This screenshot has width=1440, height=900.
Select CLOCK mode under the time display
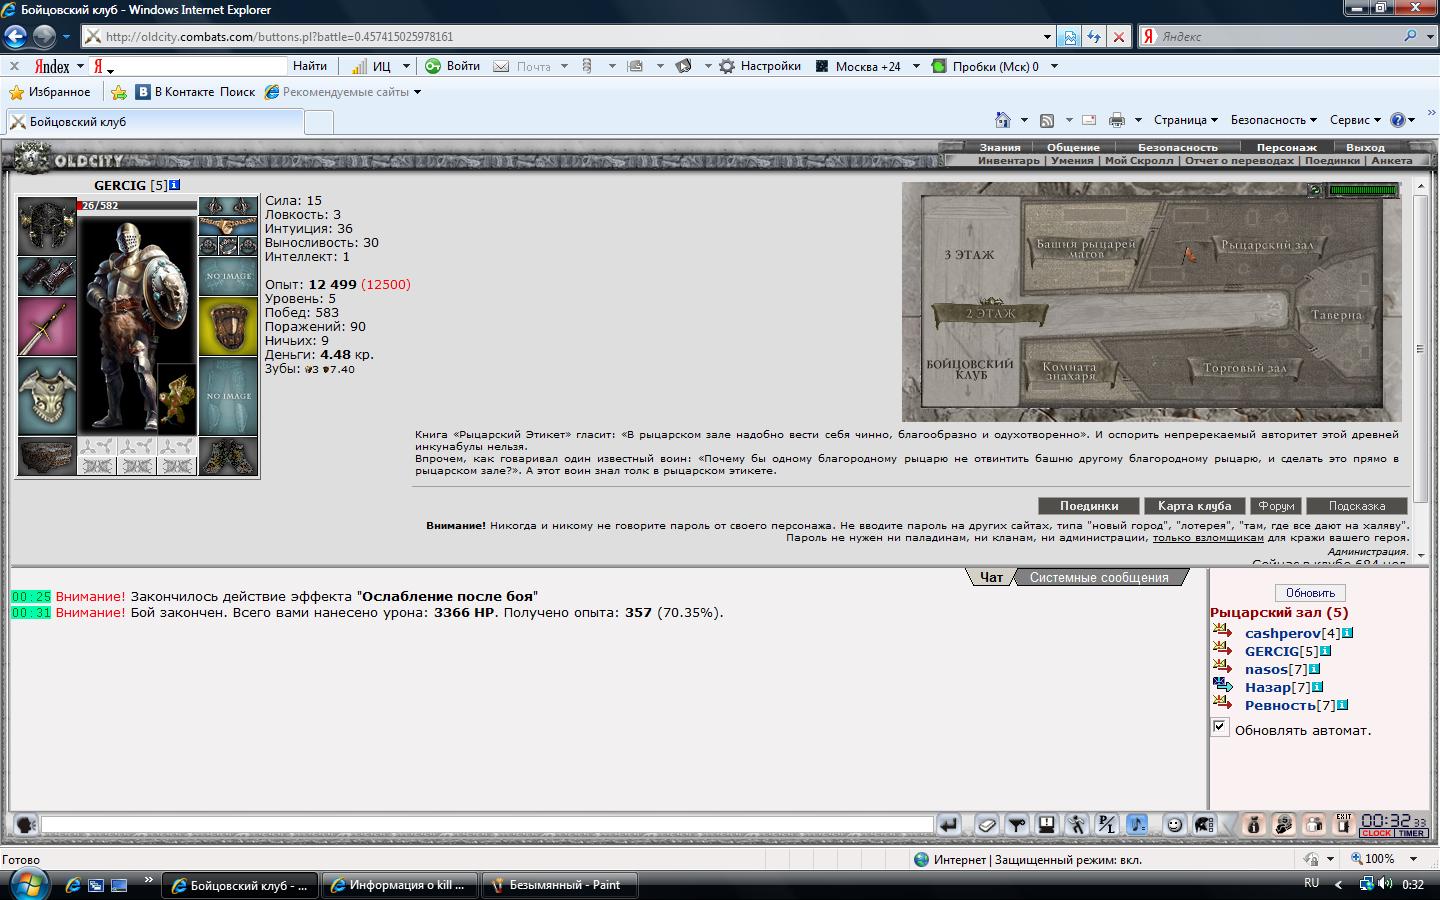point(1376,833)
